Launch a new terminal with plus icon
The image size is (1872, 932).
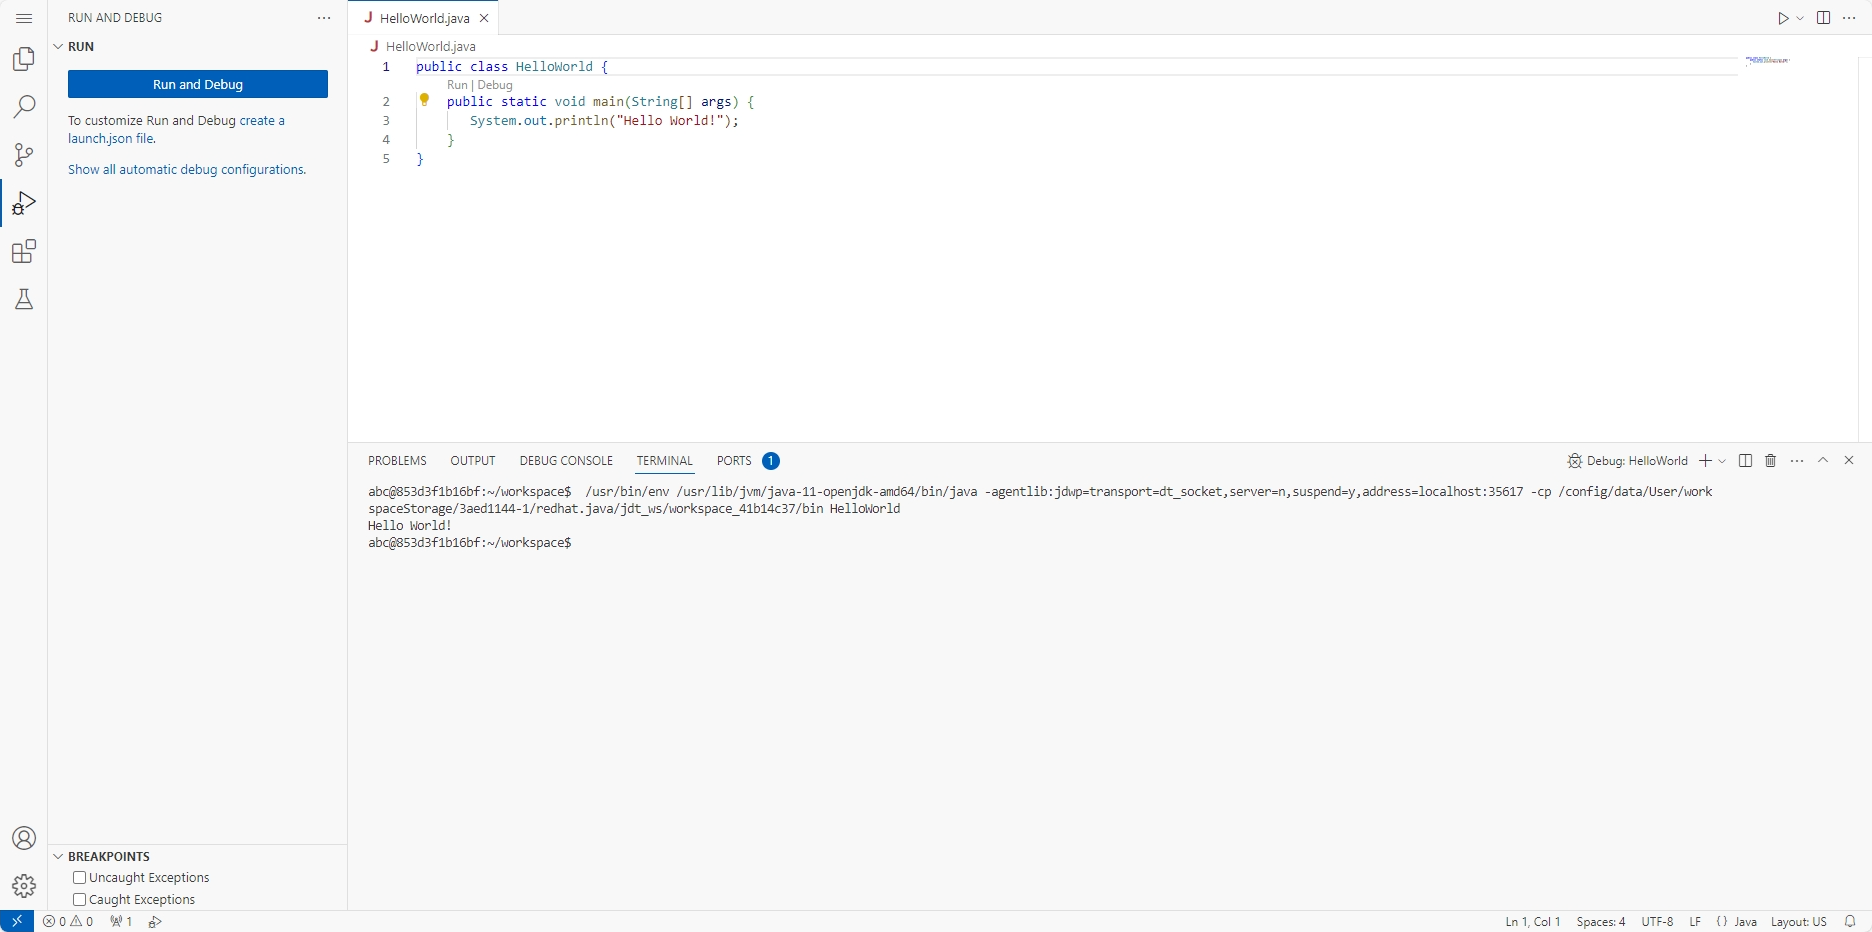(1705, 461)
